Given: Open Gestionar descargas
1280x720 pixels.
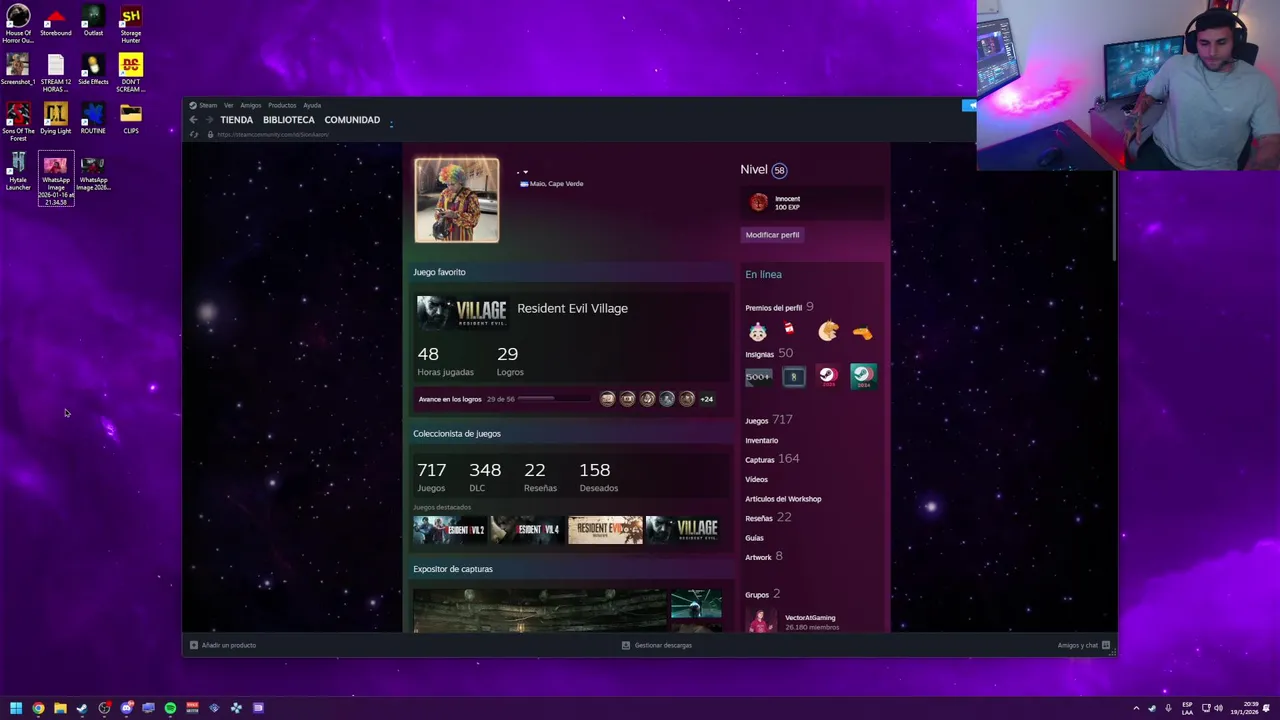Looking at the screenshot, I should [657, 645].
